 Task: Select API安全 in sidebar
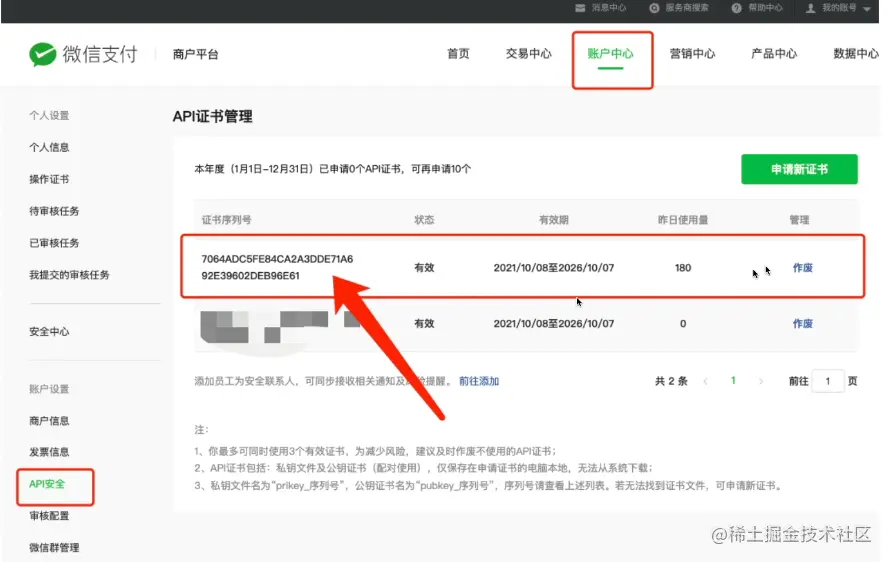47,484
